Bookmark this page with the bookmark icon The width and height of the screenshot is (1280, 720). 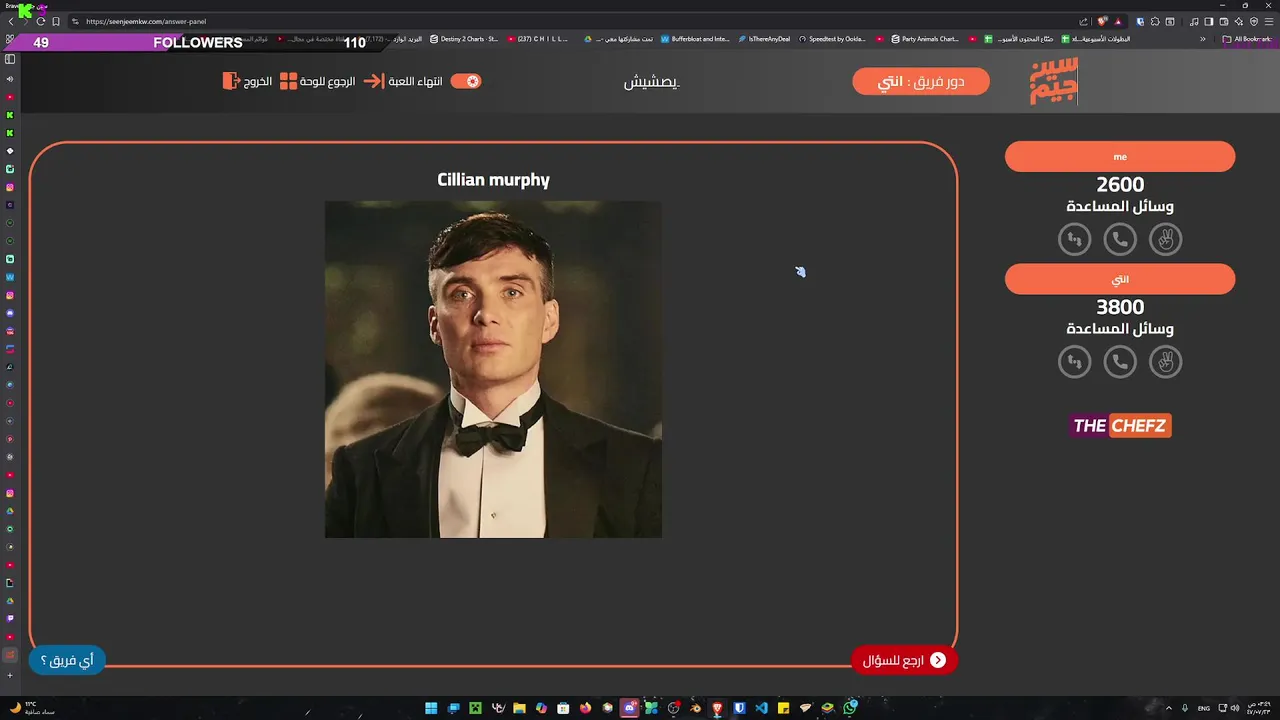coord(56,22)
